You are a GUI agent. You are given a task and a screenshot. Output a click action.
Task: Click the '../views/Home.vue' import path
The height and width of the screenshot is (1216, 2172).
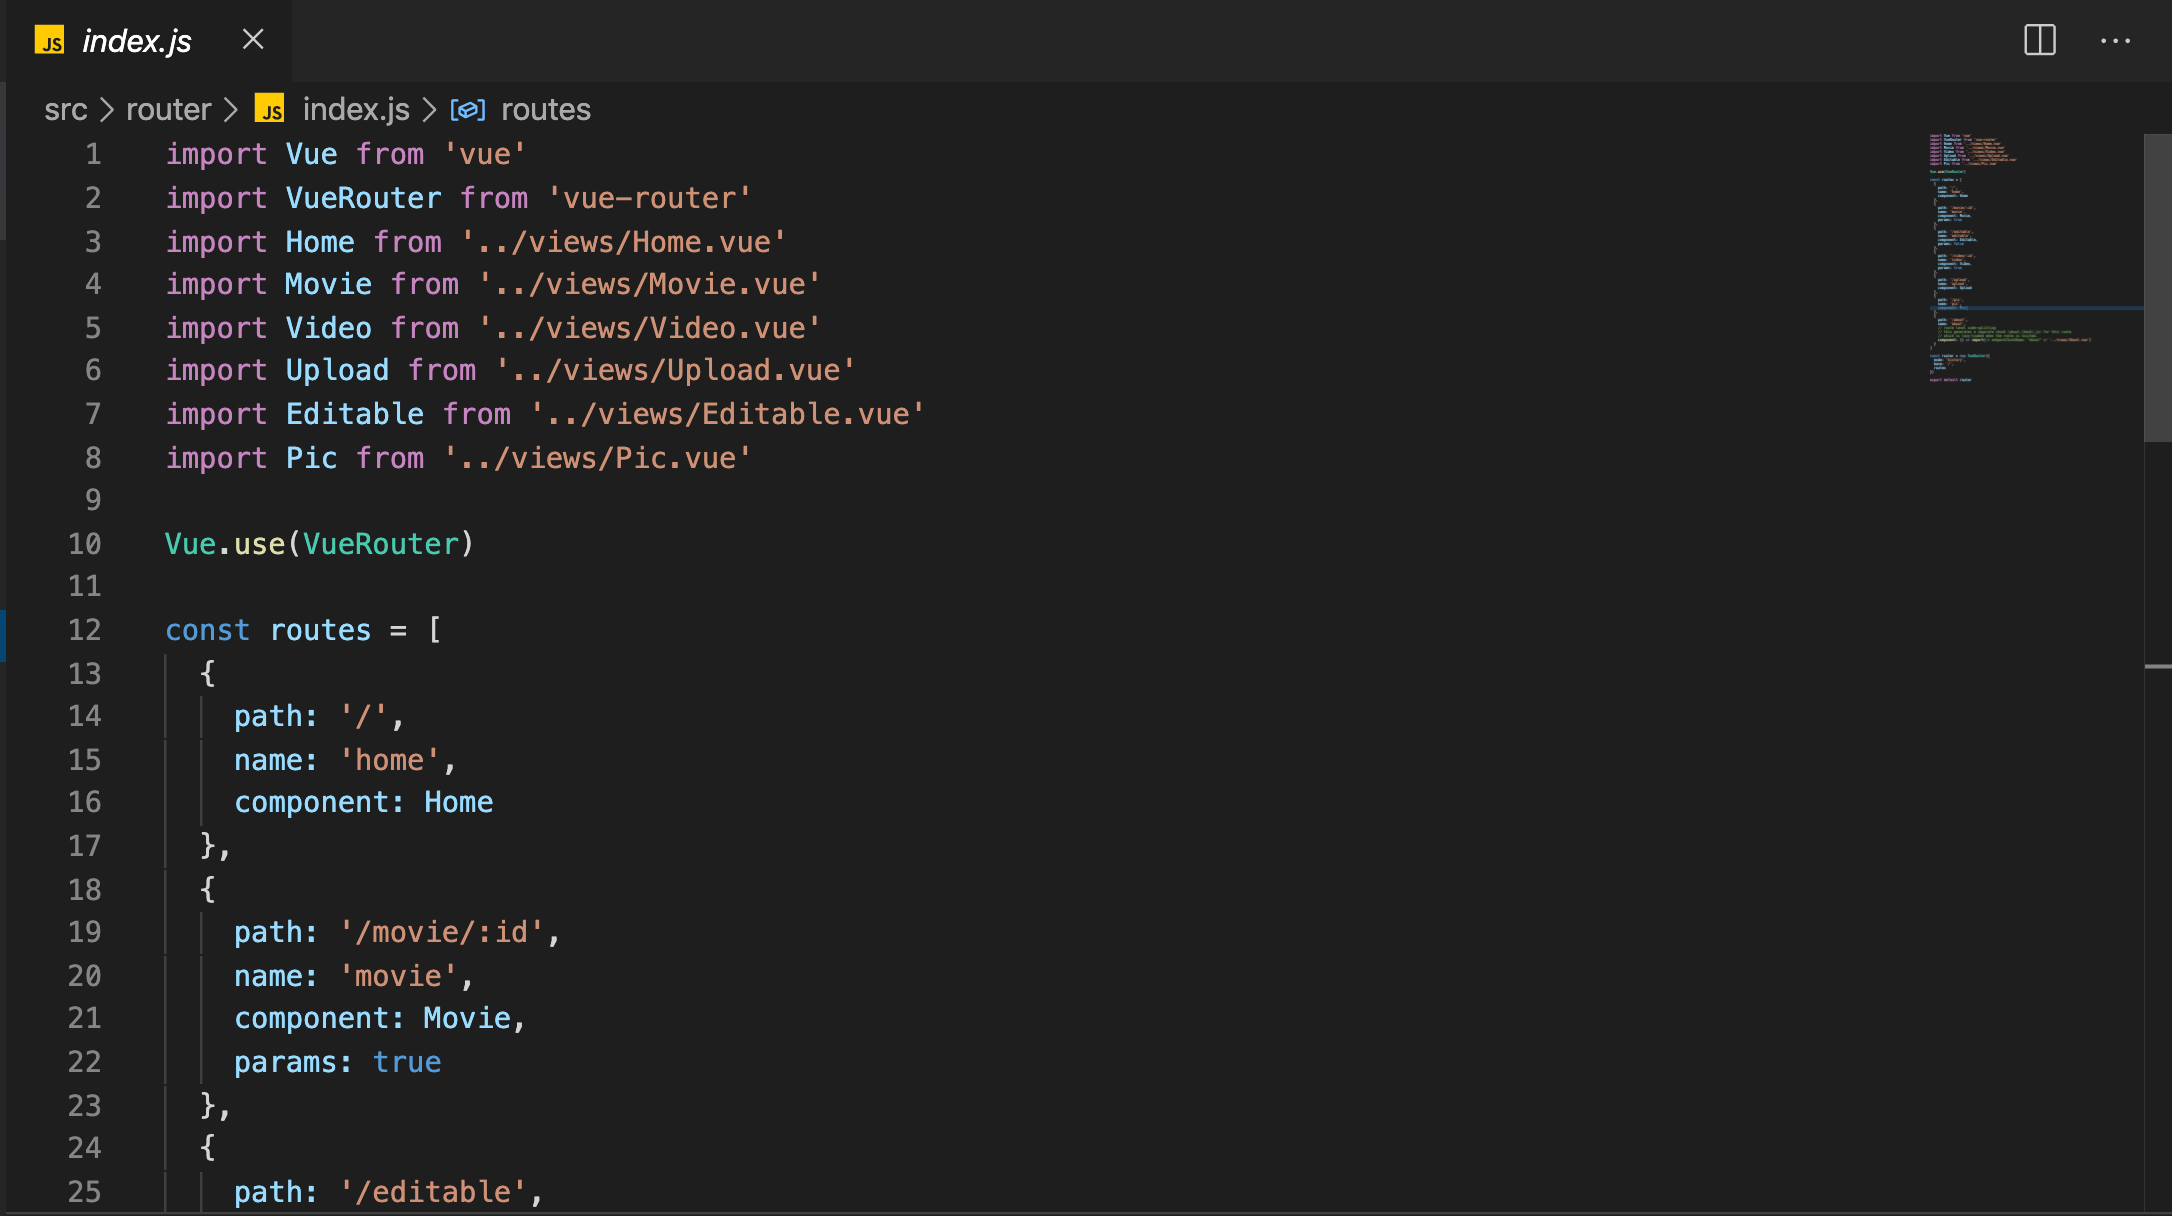[623, 242]
